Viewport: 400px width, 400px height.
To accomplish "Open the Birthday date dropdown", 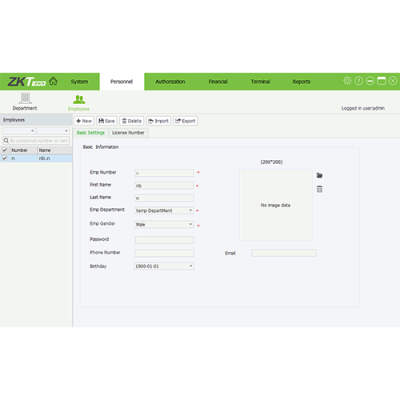I will [x=164, y=266].
